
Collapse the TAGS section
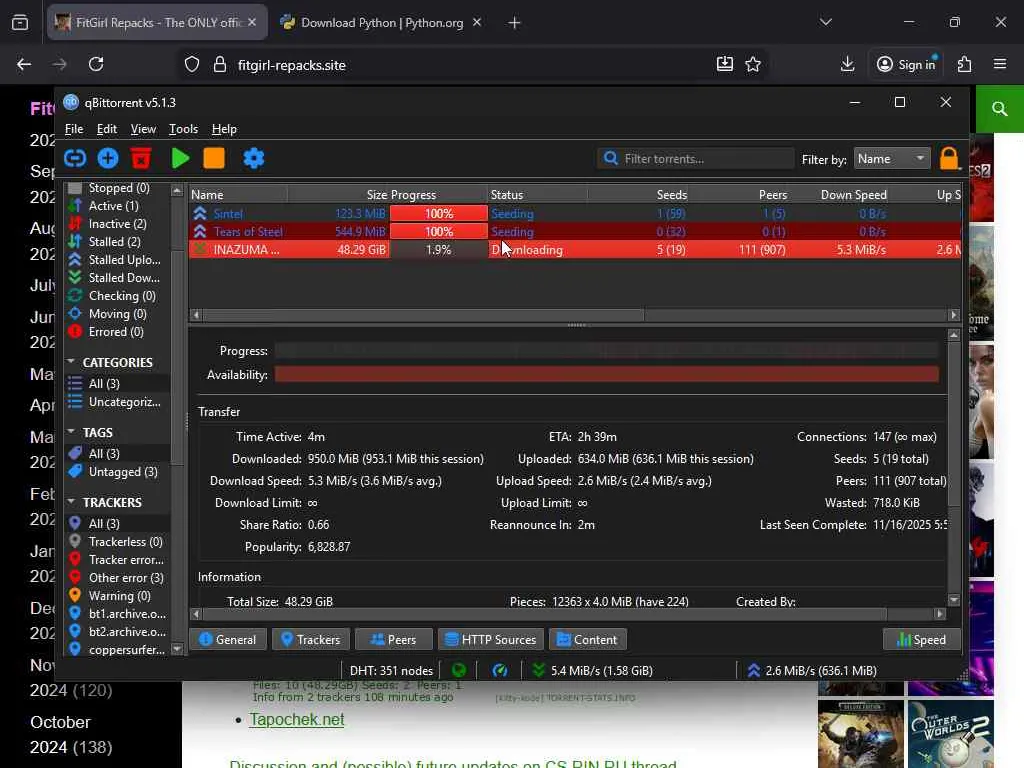71,432
